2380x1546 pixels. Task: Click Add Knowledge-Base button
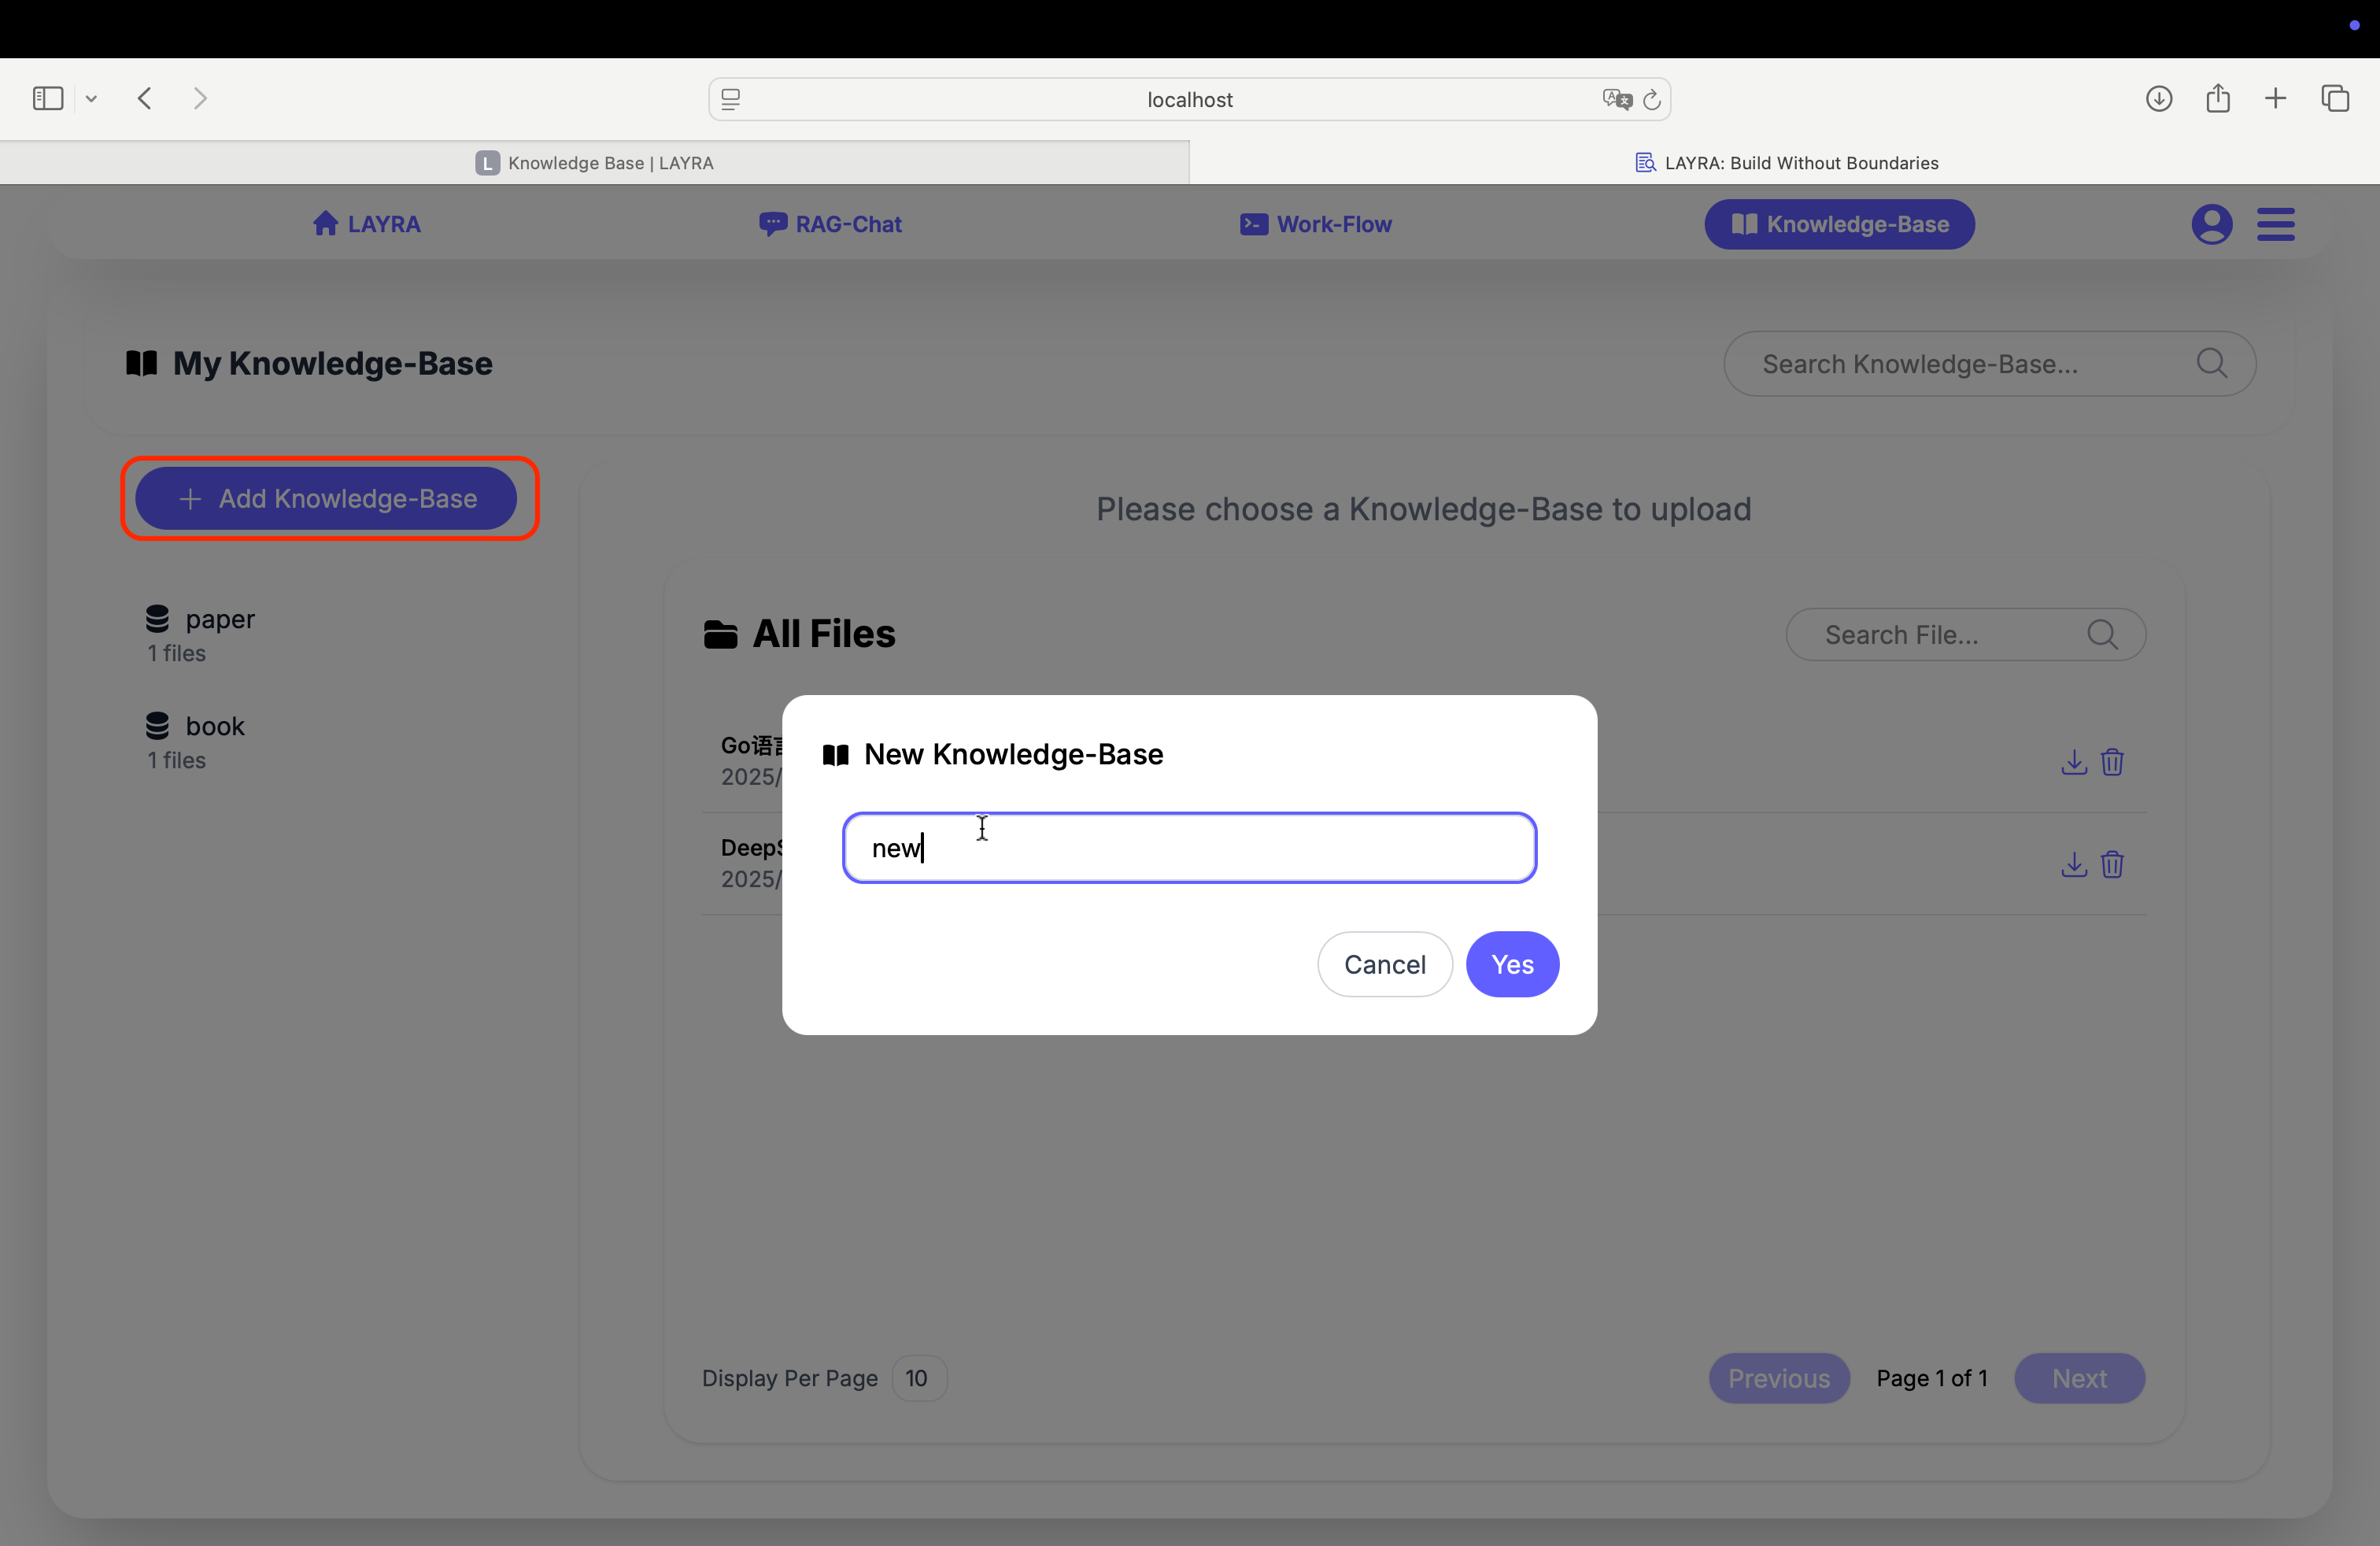point(326,498)
